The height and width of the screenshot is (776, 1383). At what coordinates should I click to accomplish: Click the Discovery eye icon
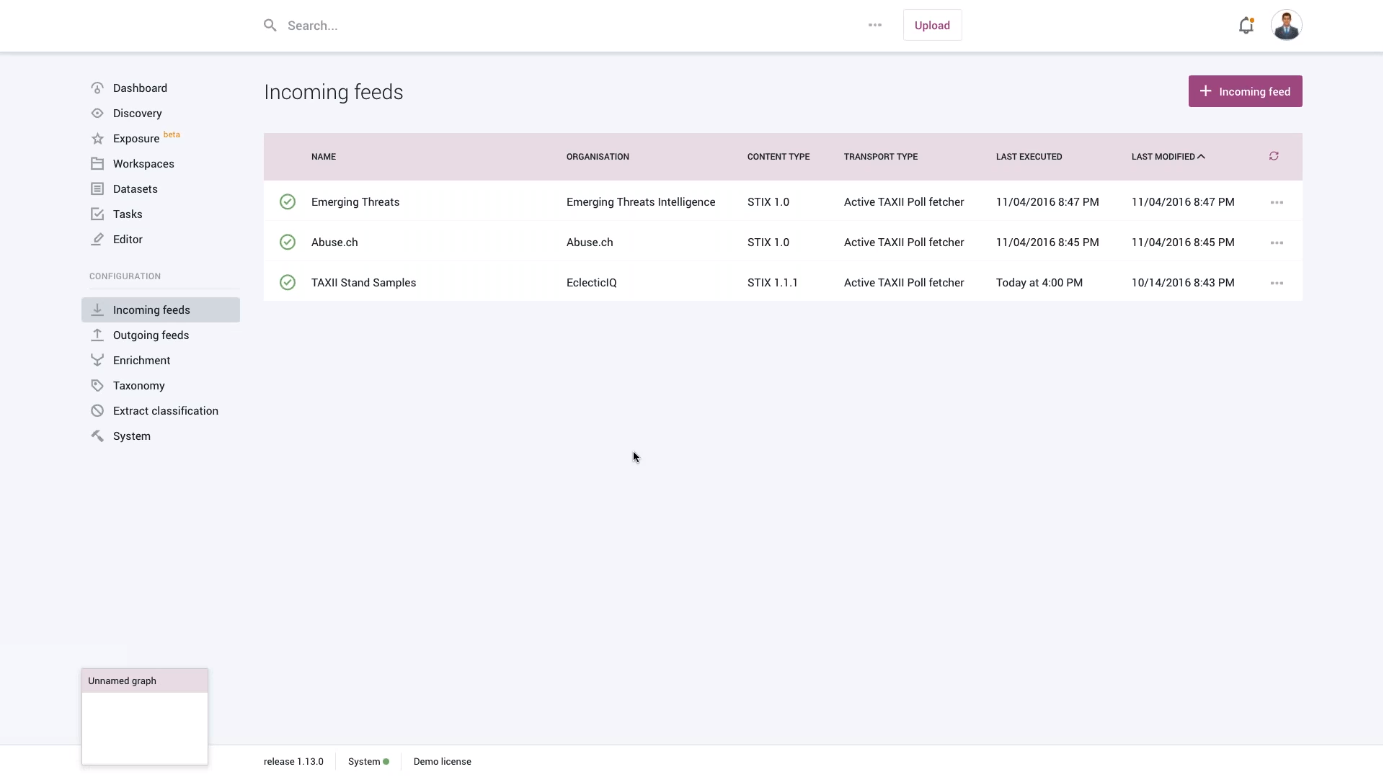point(97,113)
